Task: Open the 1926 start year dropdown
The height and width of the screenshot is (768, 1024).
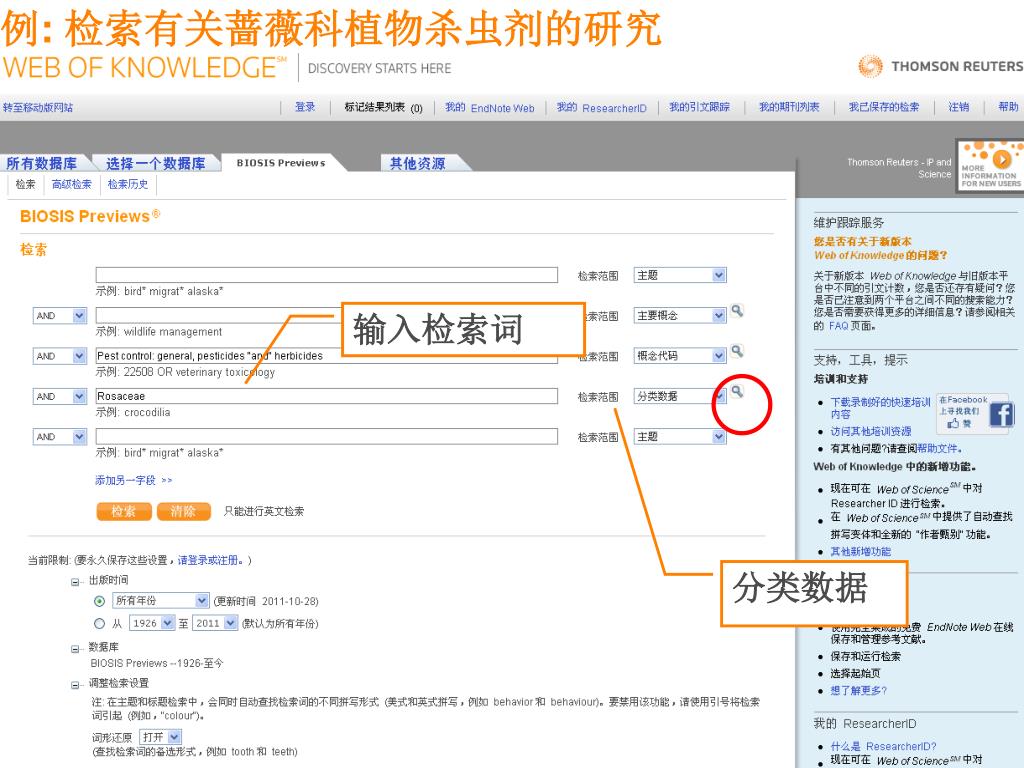Action: click(x=152, y=623)
